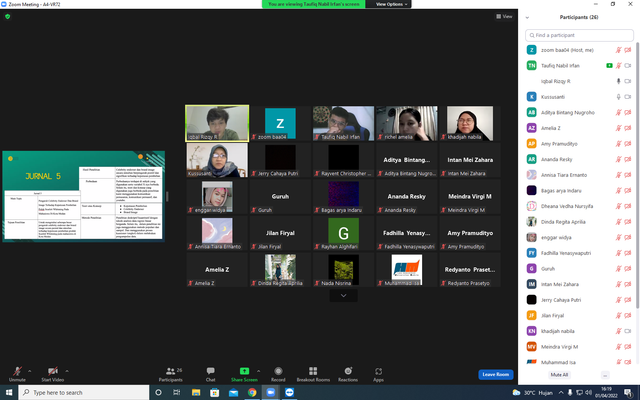
Task: Click the Windows Start button
Action: coord(9,392)
